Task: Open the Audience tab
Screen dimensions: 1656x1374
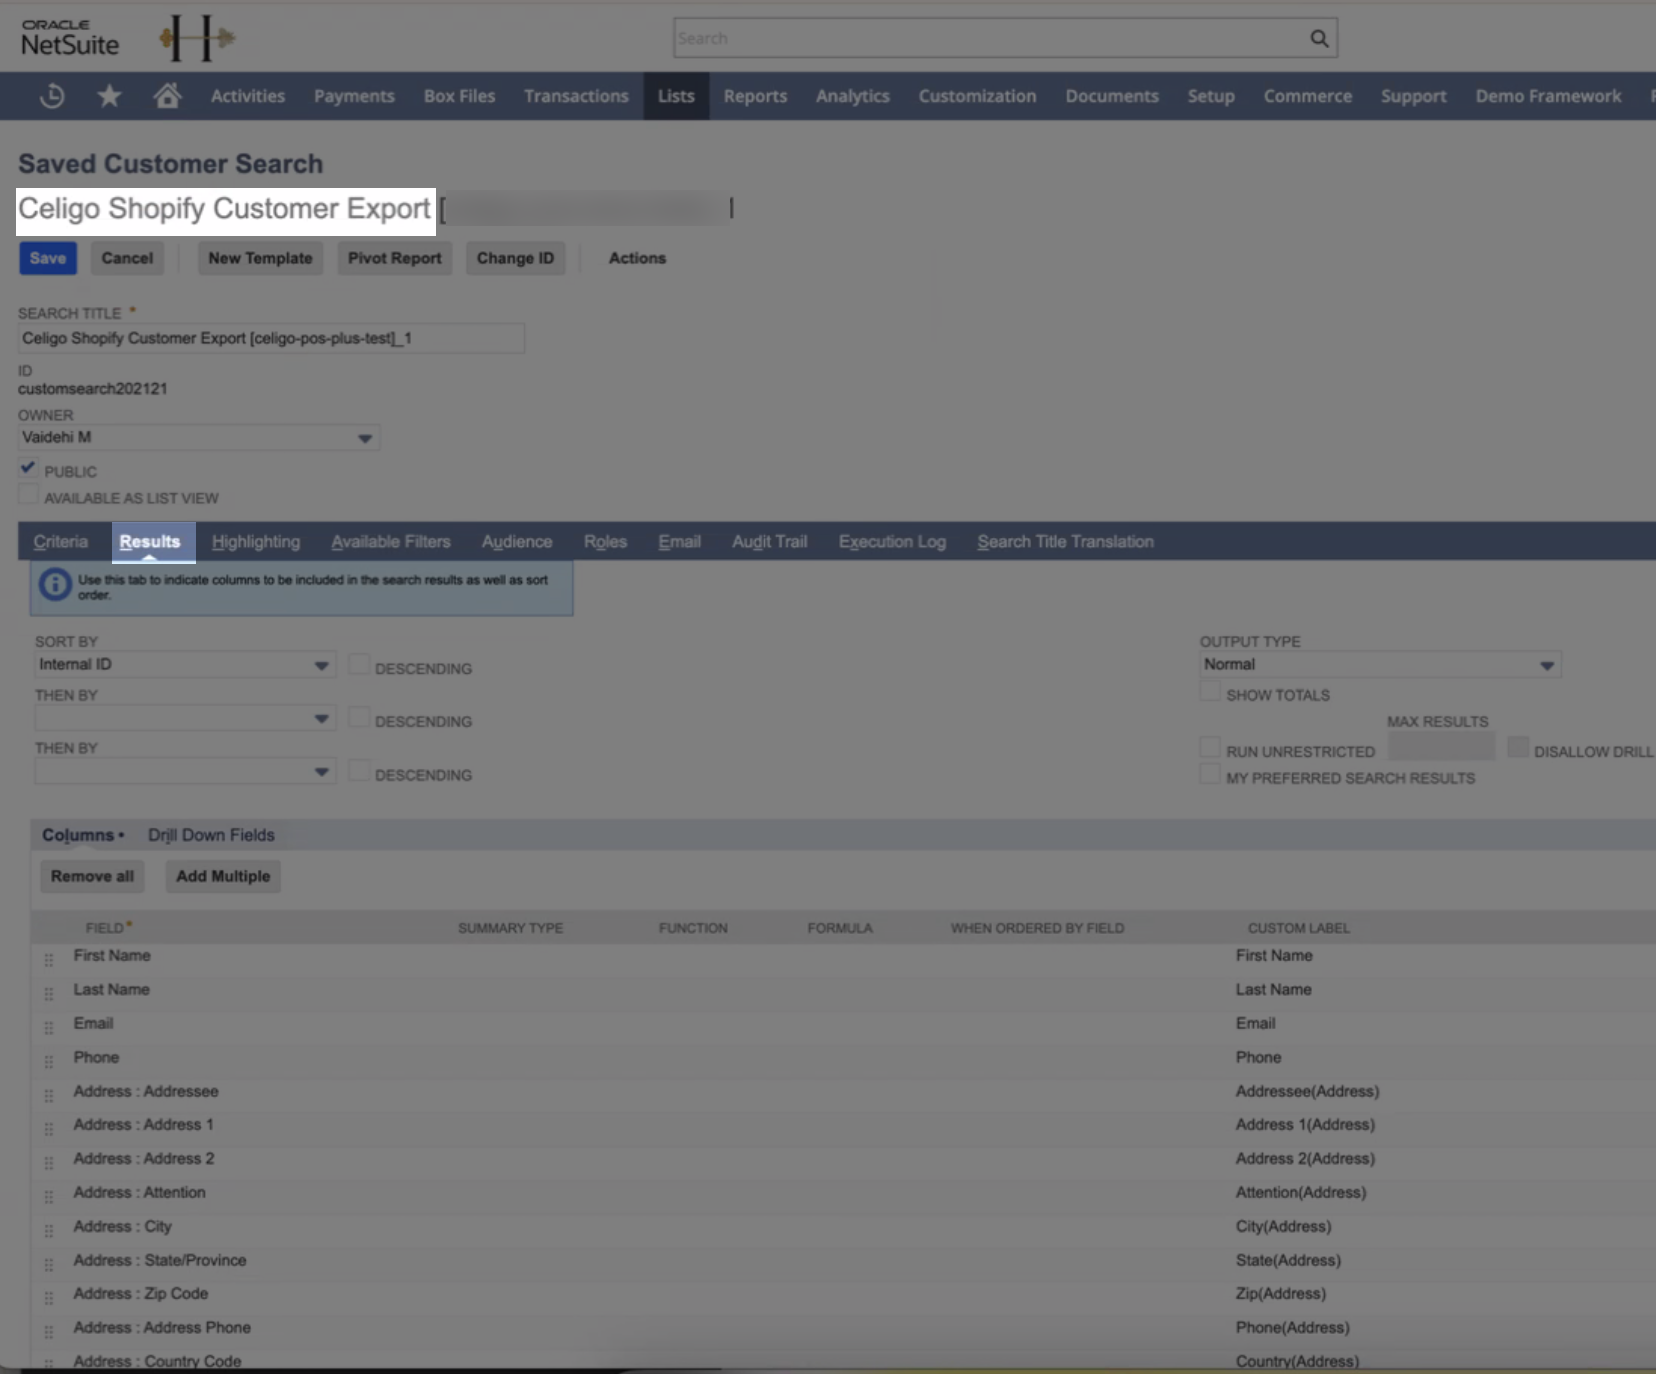Action: coord(517,541)
